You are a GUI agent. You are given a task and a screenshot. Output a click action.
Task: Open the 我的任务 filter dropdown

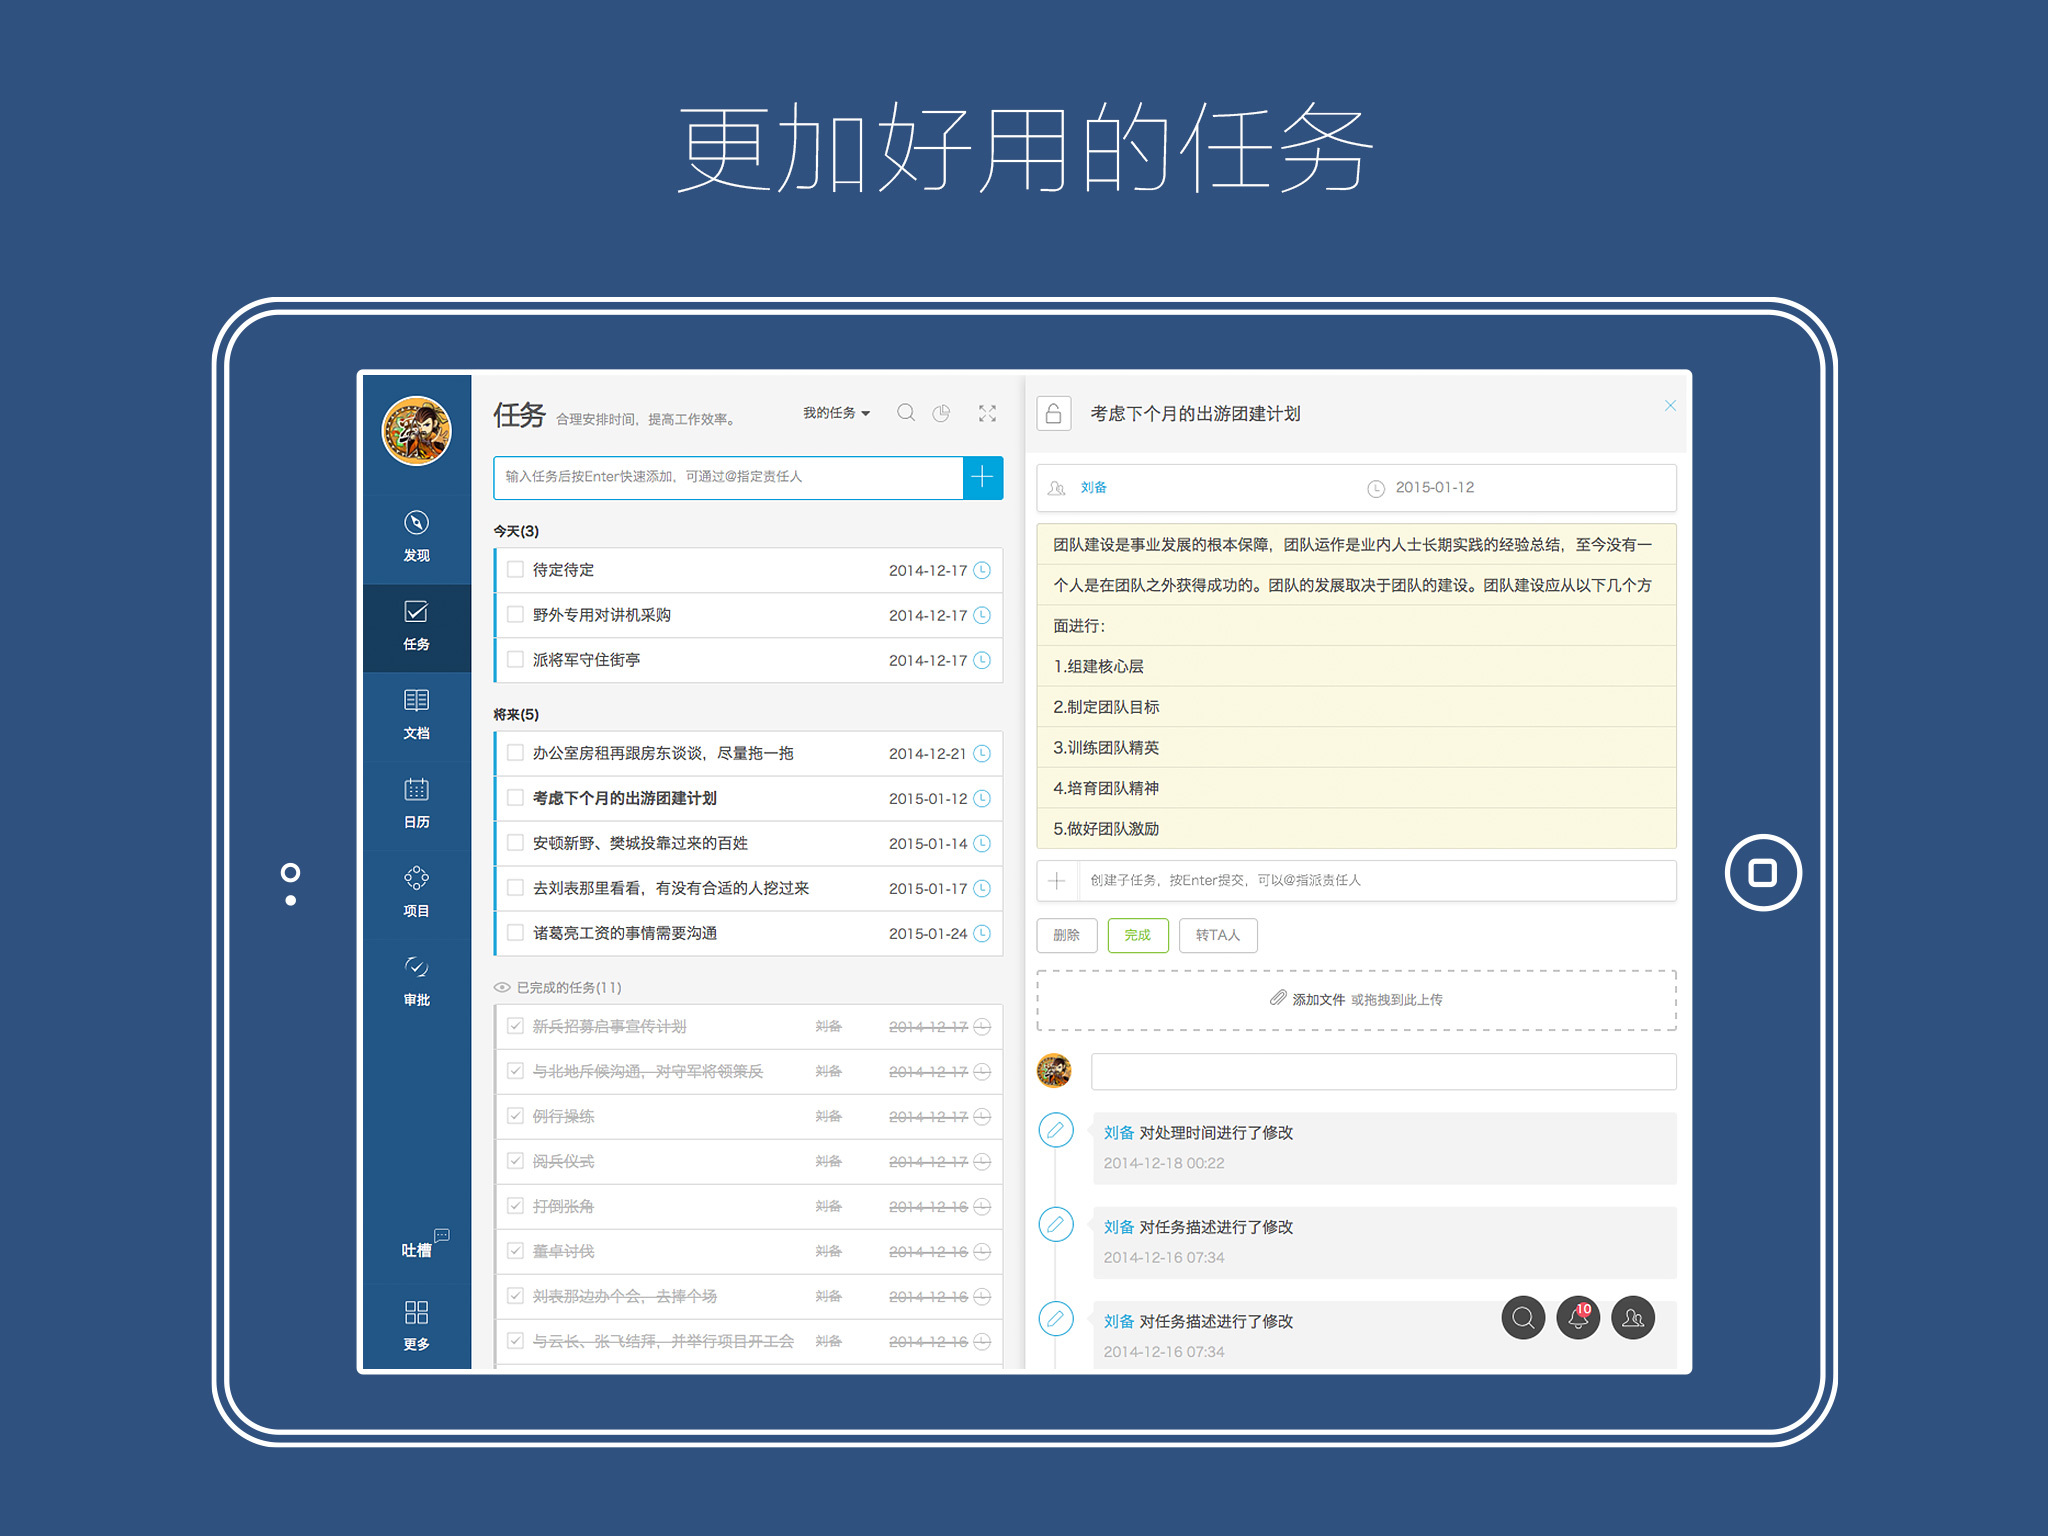pos(836,413)
